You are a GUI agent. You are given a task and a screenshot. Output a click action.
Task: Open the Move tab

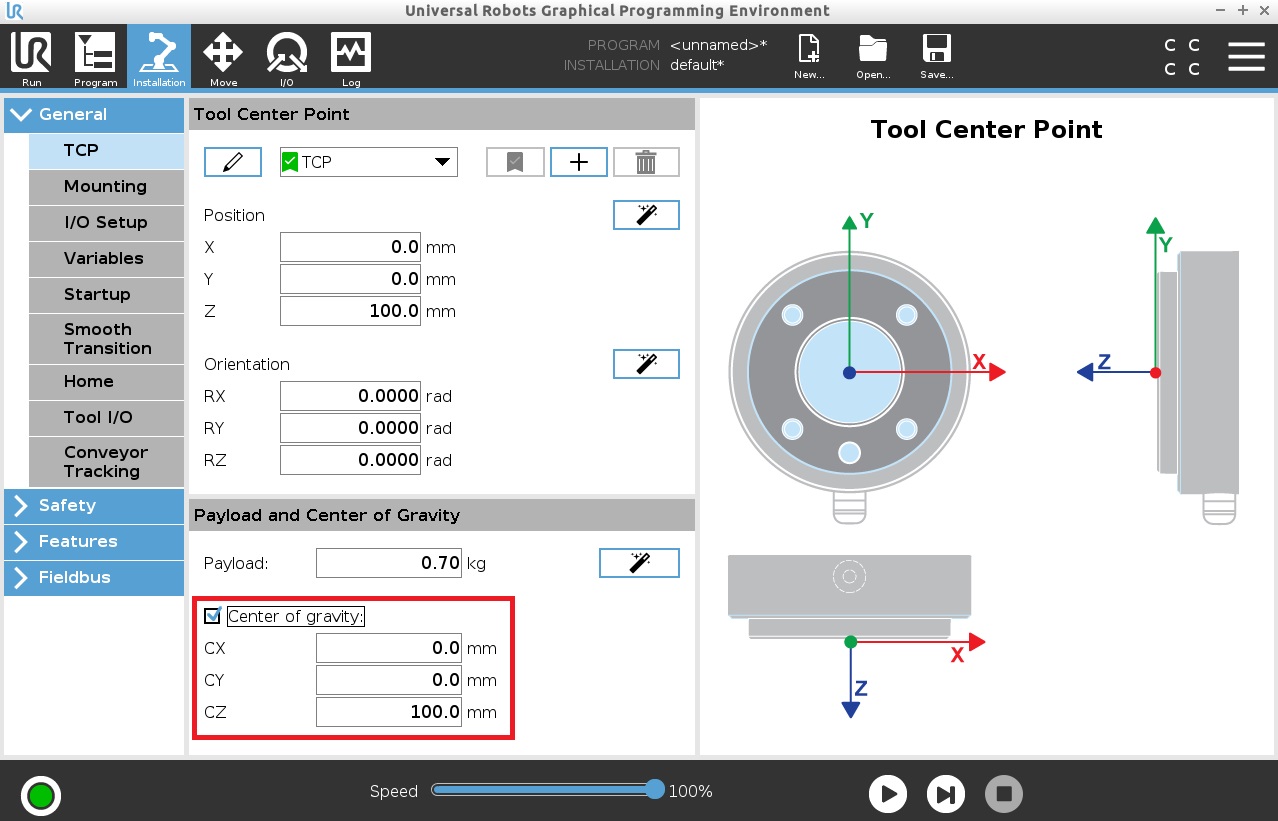point(223,58)
